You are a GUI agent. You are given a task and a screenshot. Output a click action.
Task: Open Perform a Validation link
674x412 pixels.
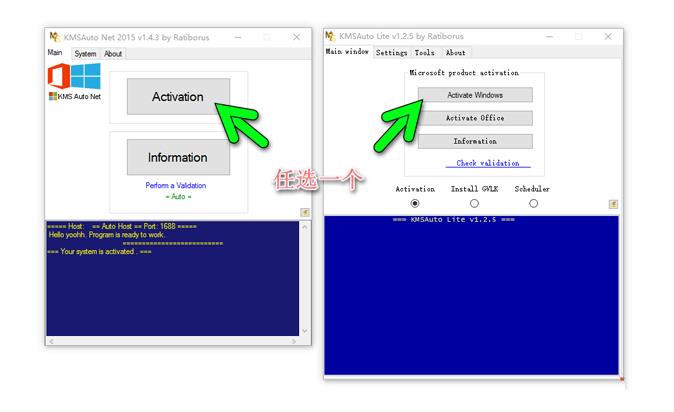click(x=175, y=185)
